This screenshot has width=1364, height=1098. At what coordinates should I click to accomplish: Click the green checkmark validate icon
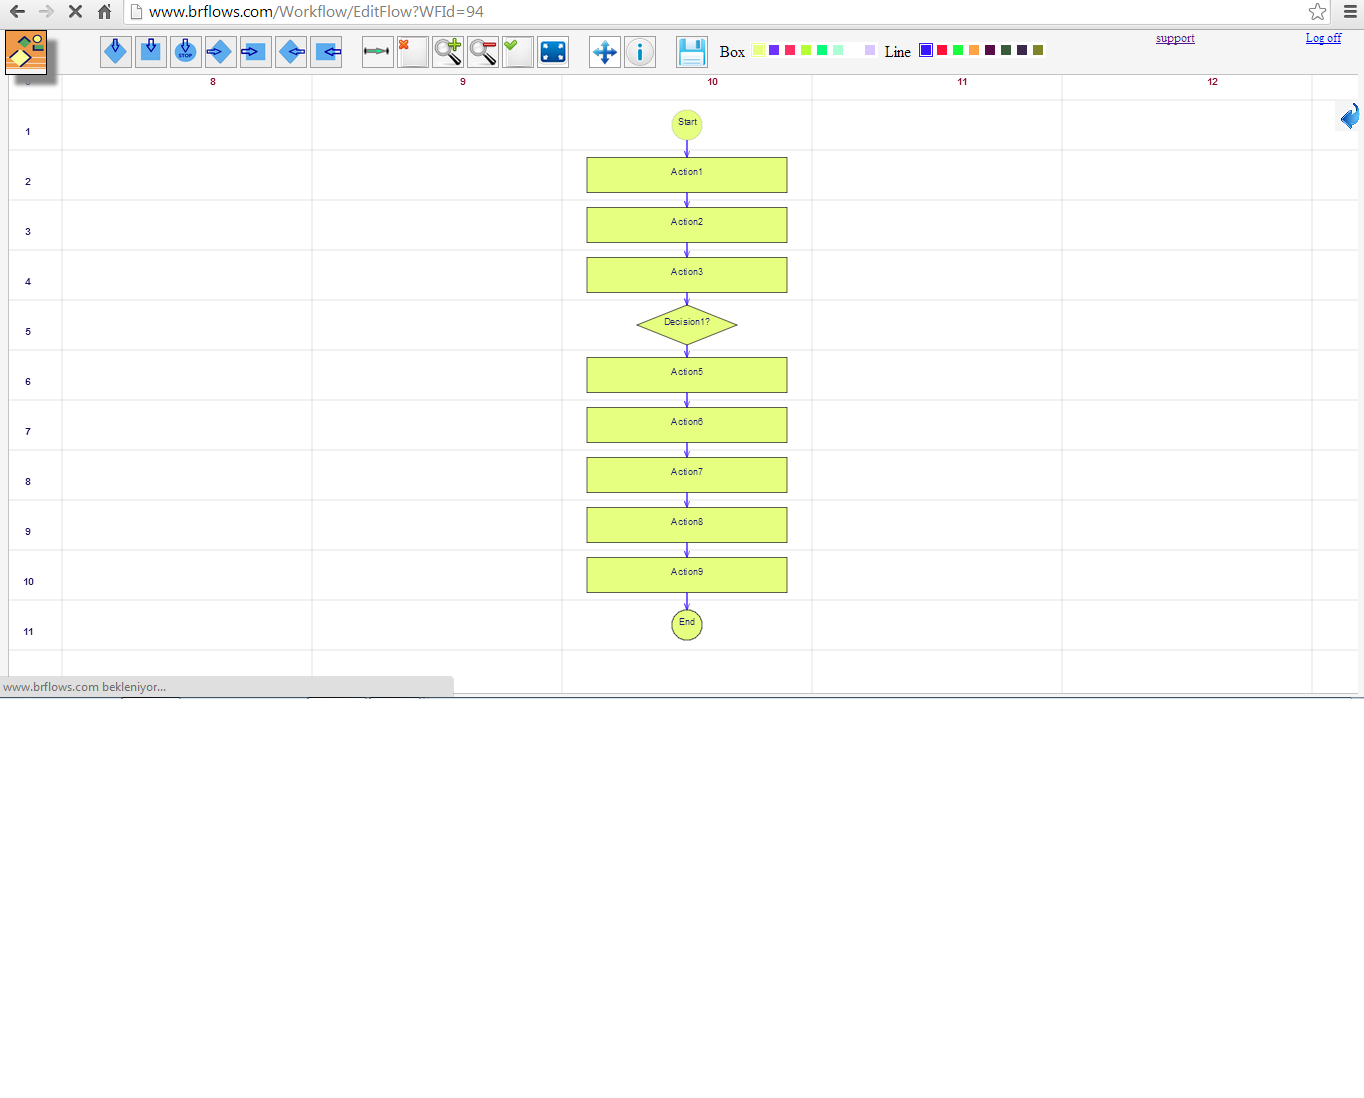[517, 51]
